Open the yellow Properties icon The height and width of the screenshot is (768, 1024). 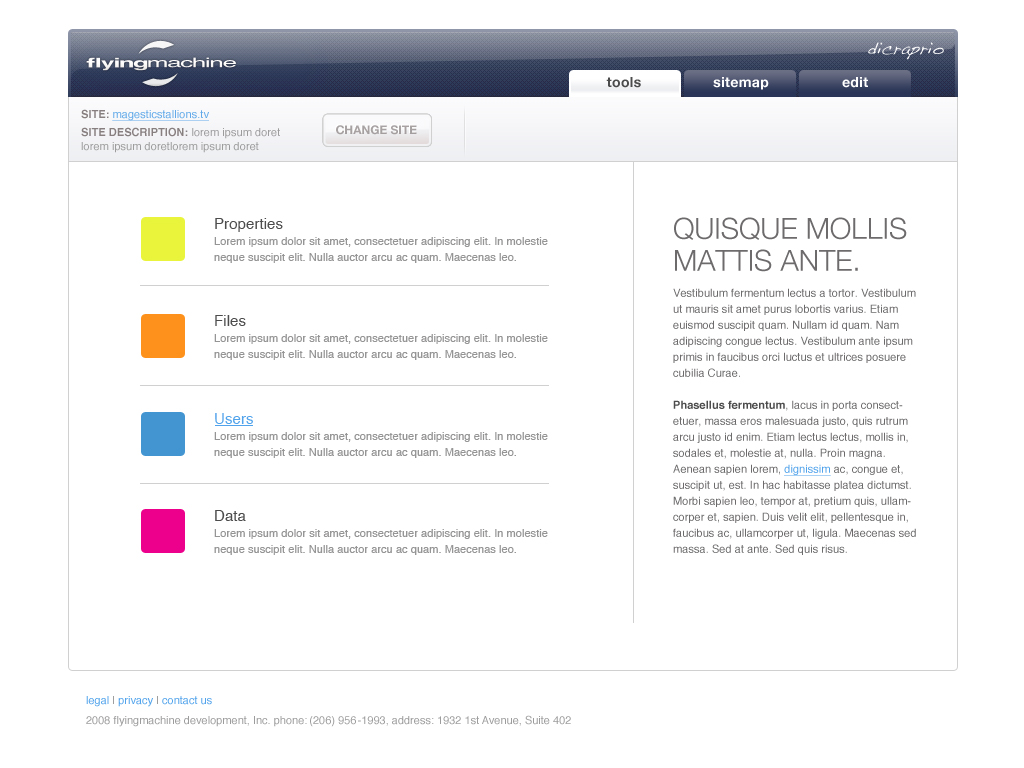point(163,239)
